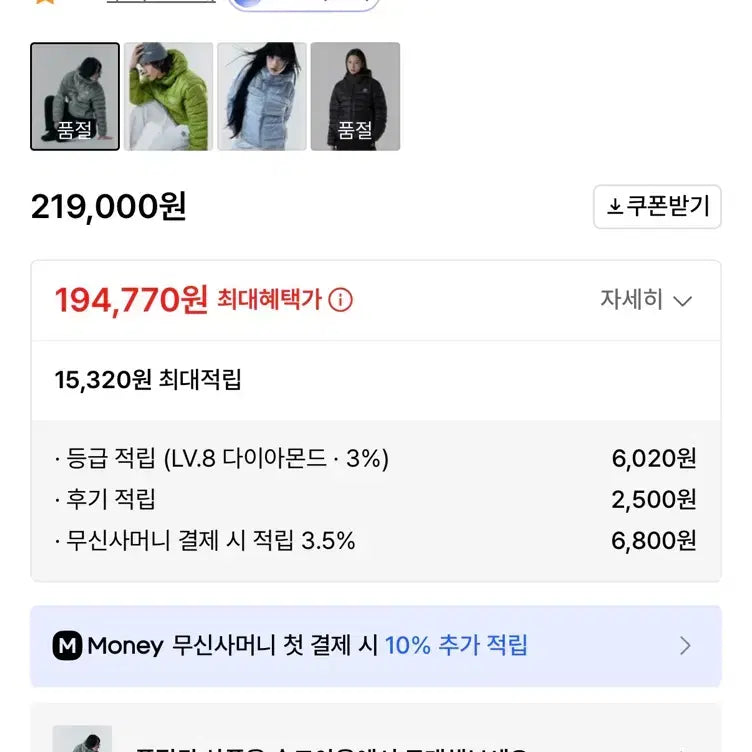752x752 pixels.
Task: Click the chevron next to 자세히
Action: (683, 301)
